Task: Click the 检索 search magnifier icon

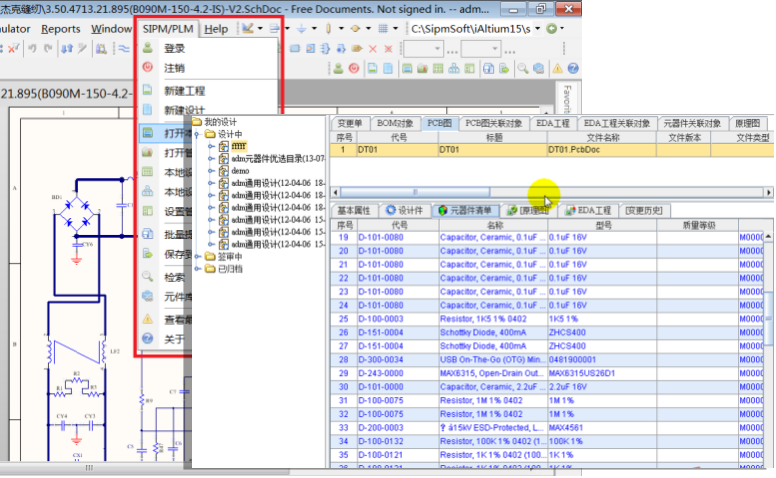Action: pyautogui.click(x=147, y=275)
